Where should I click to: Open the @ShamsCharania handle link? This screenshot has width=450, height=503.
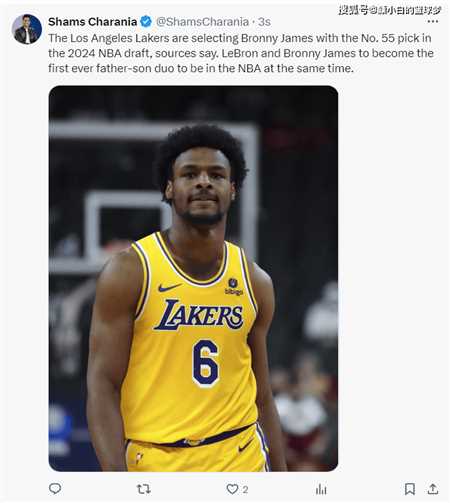(x=202, y=22)
